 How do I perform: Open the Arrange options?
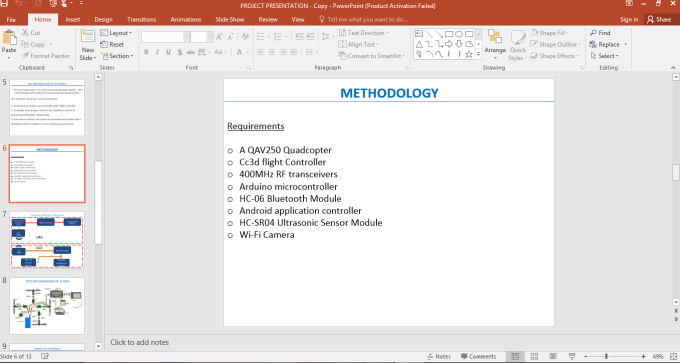click(x=495, y=45)
